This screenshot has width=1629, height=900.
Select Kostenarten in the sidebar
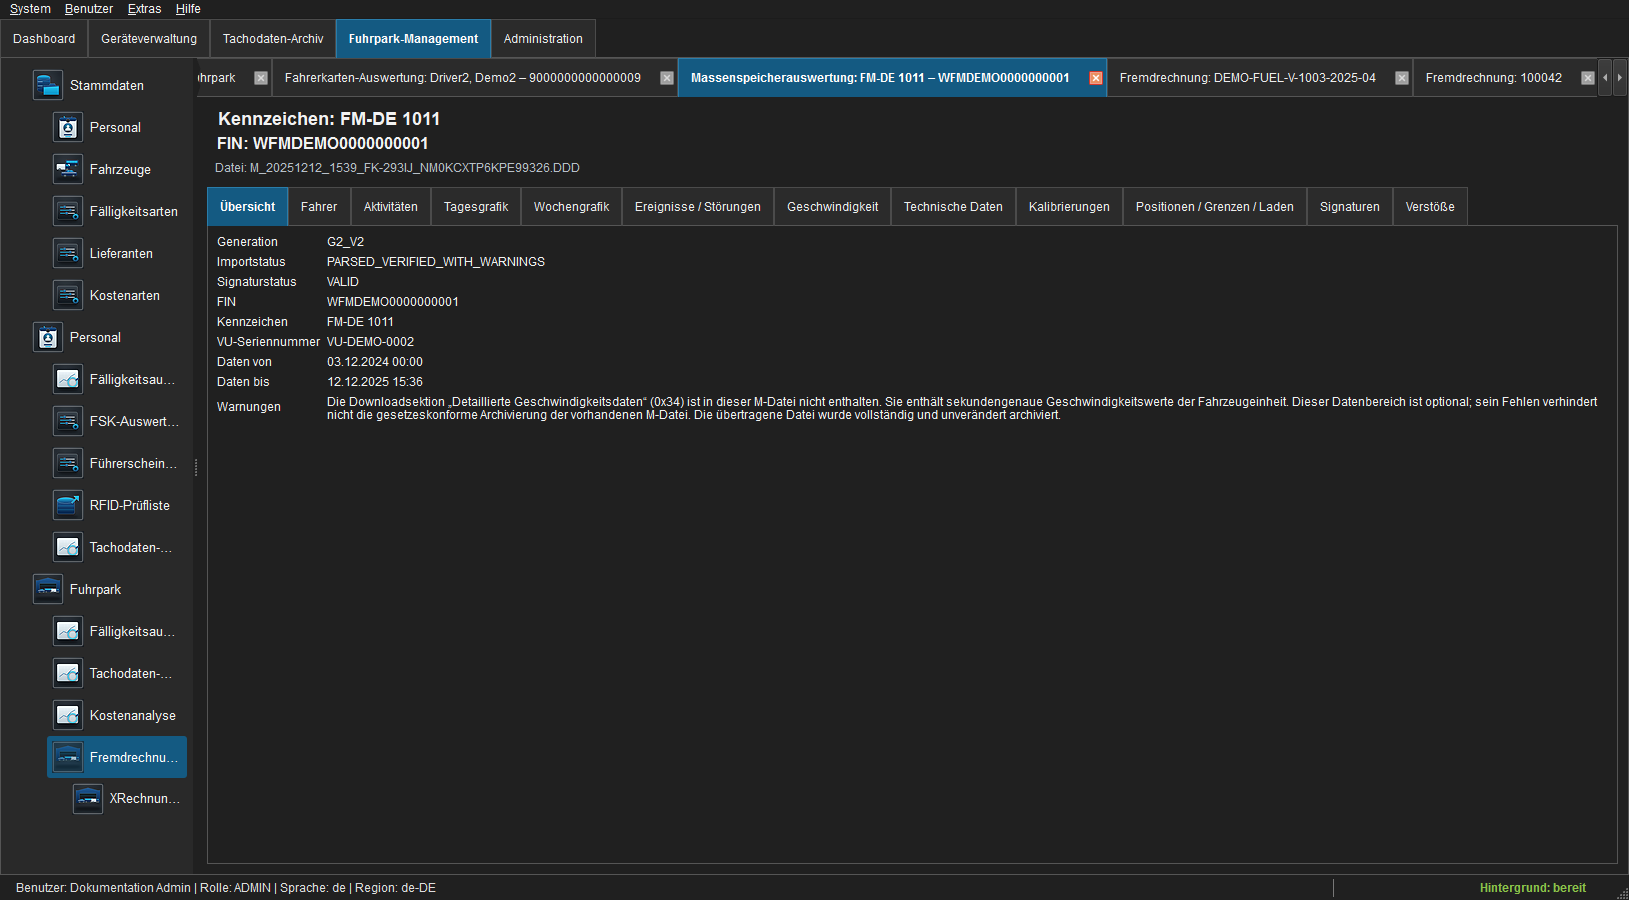125,295
